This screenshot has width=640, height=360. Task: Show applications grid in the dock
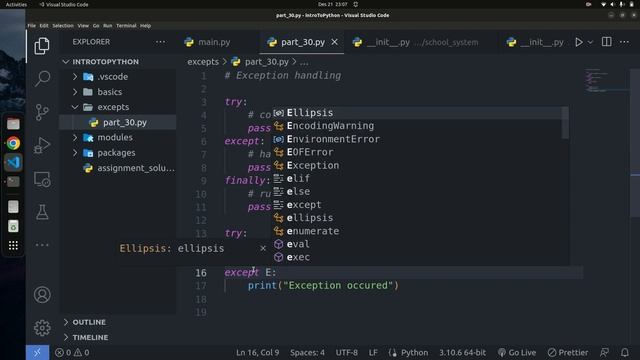click(13, 245)
